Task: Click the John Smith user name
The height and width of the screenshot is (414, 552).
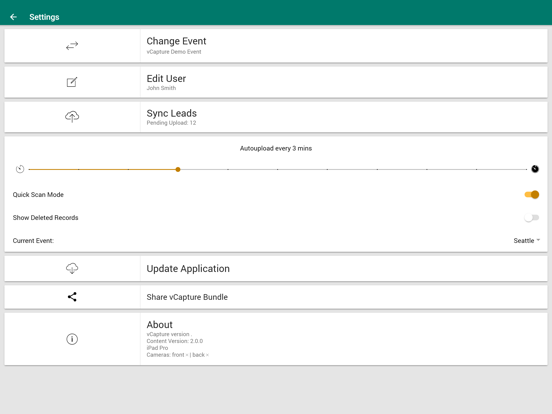Action: pos(161,88)
